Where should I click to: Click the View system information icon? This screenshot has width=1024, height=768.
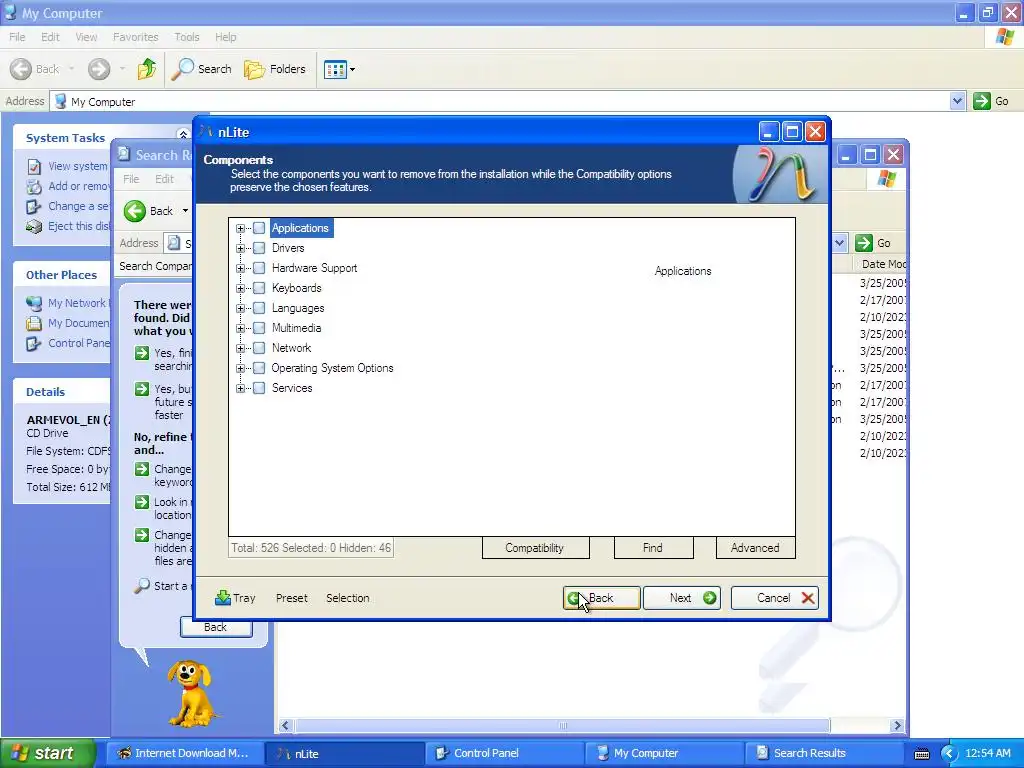[x=34, y=167]
